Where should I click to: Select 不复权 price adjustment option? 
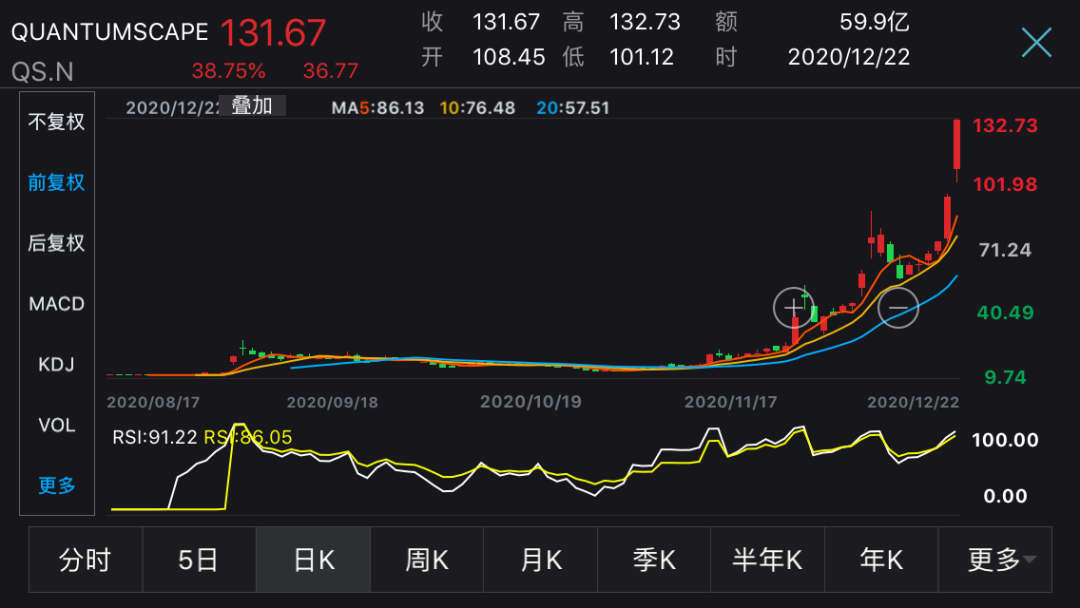tap(56, 122)
